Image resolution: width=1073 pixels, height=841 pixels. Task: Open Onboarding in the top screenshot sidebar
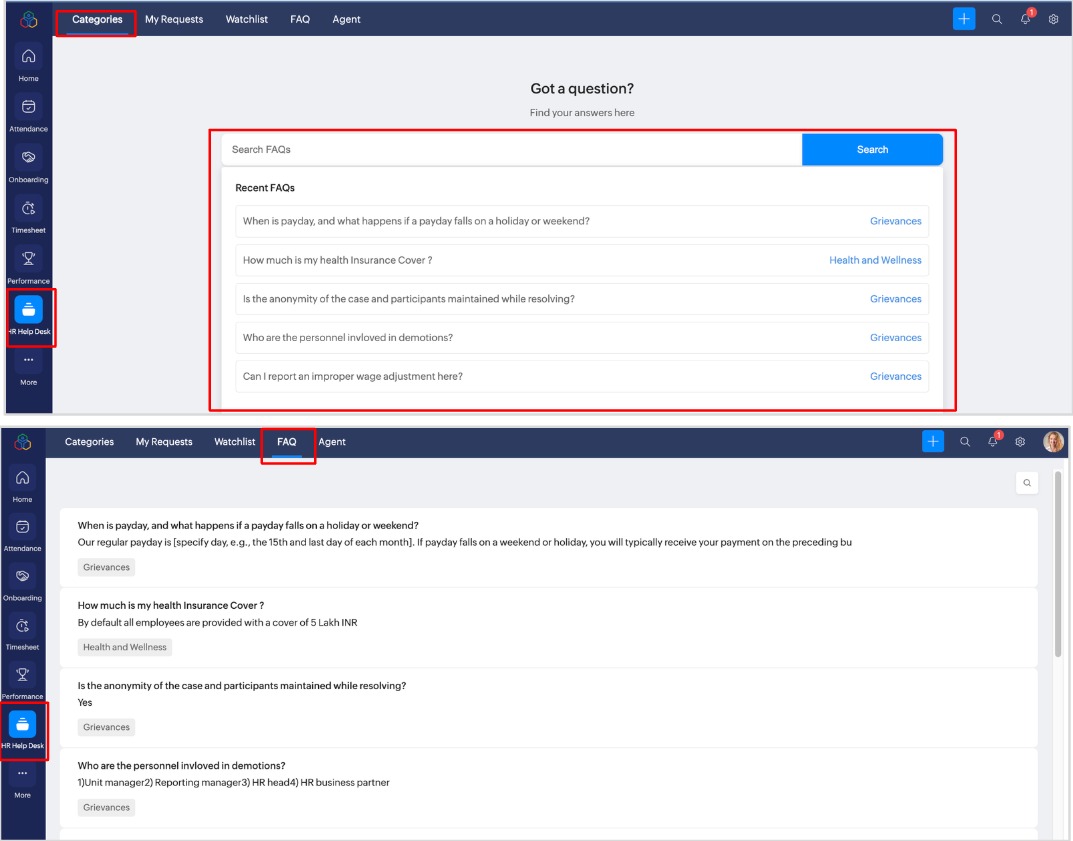coord(28,165)
